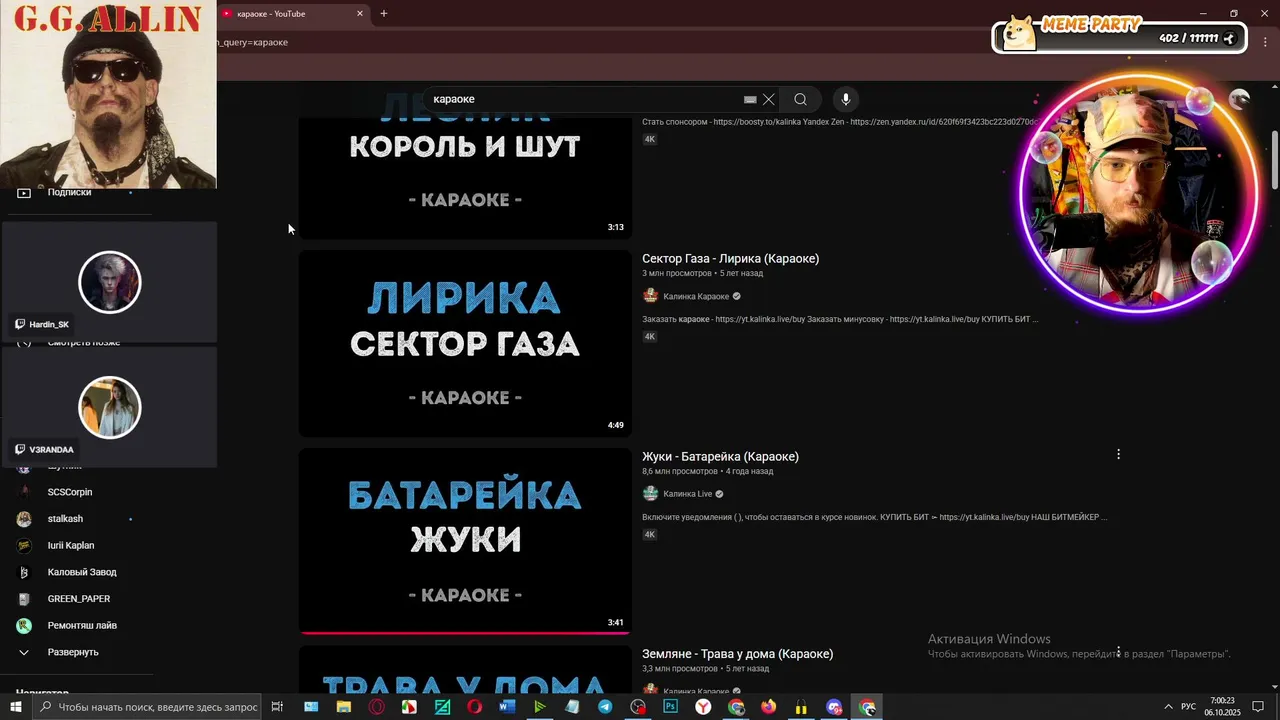The image size is (1280, 720).
Task: Open more actions for Жуки - Батарейка video
Action: click(1118, 454)
